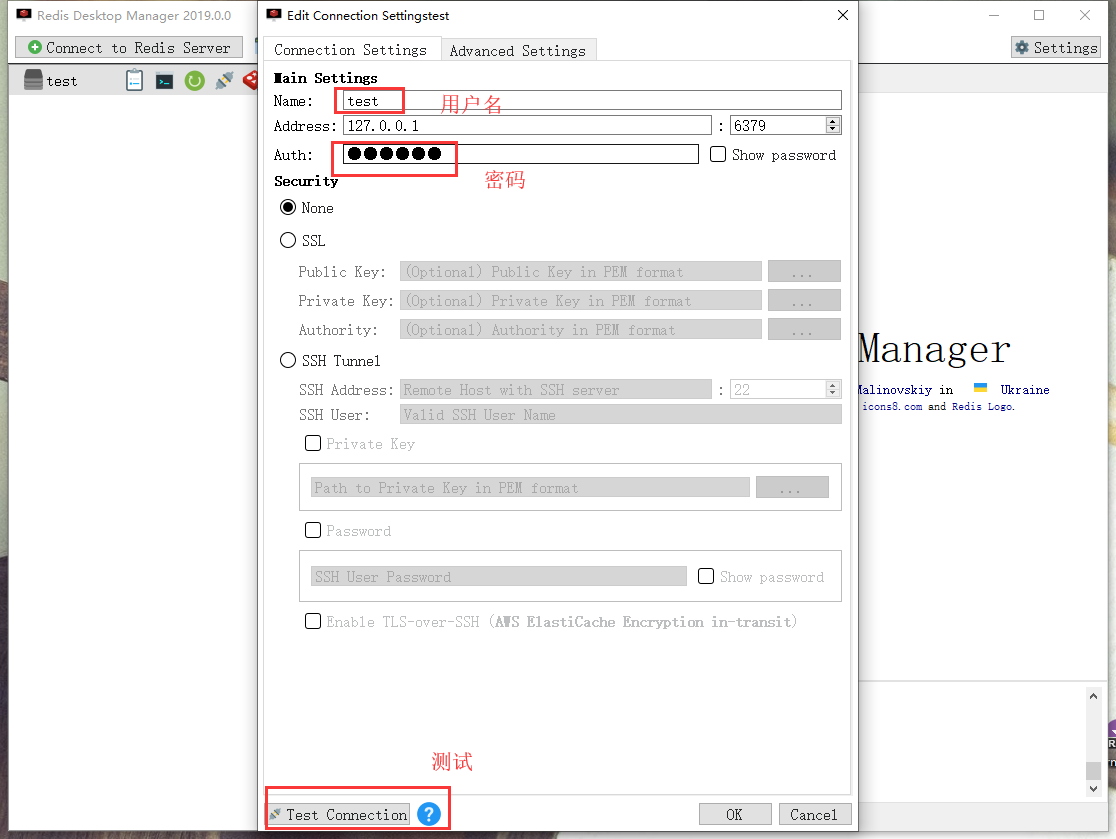The image size is (1116, 839).
Task: Click Cancel to discard changes
Action: [814, 814]
